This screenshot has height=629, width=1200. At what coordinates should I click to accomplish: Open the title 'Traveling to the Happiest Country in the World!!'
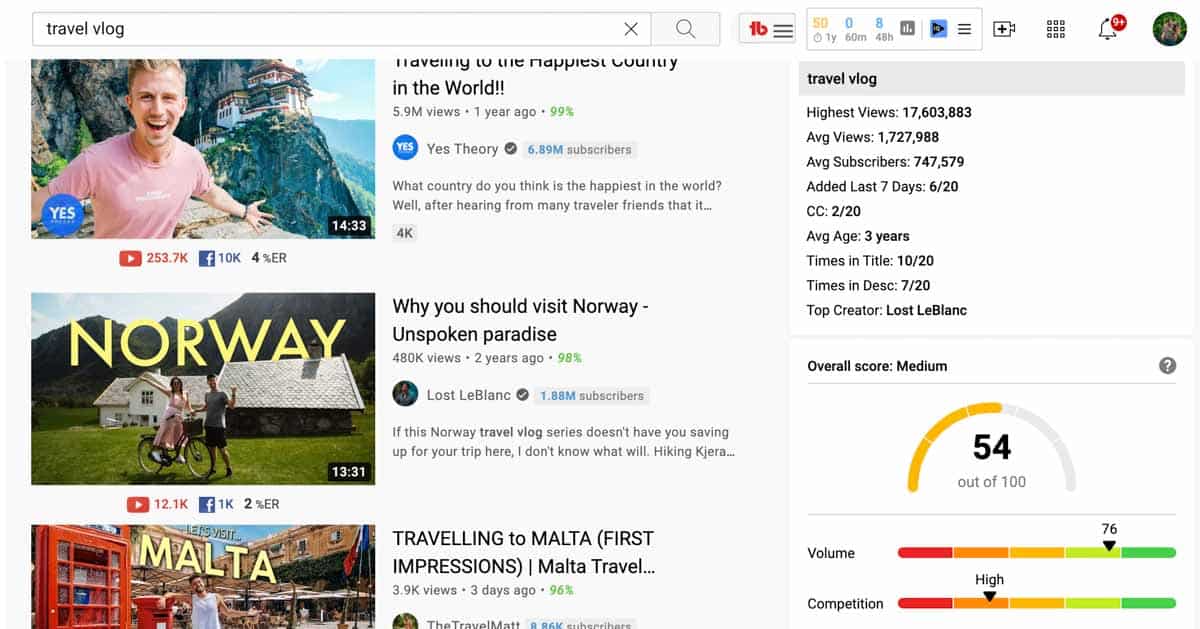click(535, 75)
